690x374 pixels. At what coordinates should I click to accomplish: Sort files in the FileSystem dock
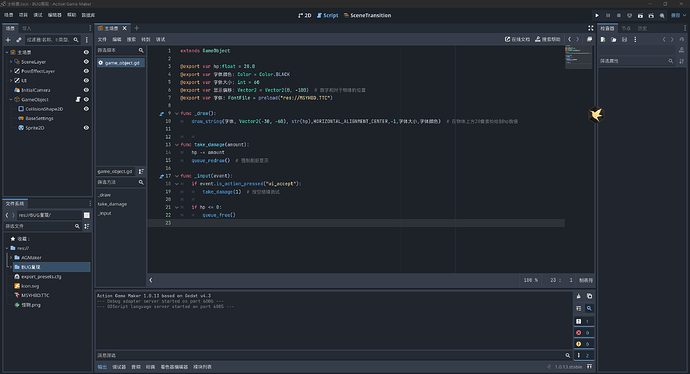(87, 226)
